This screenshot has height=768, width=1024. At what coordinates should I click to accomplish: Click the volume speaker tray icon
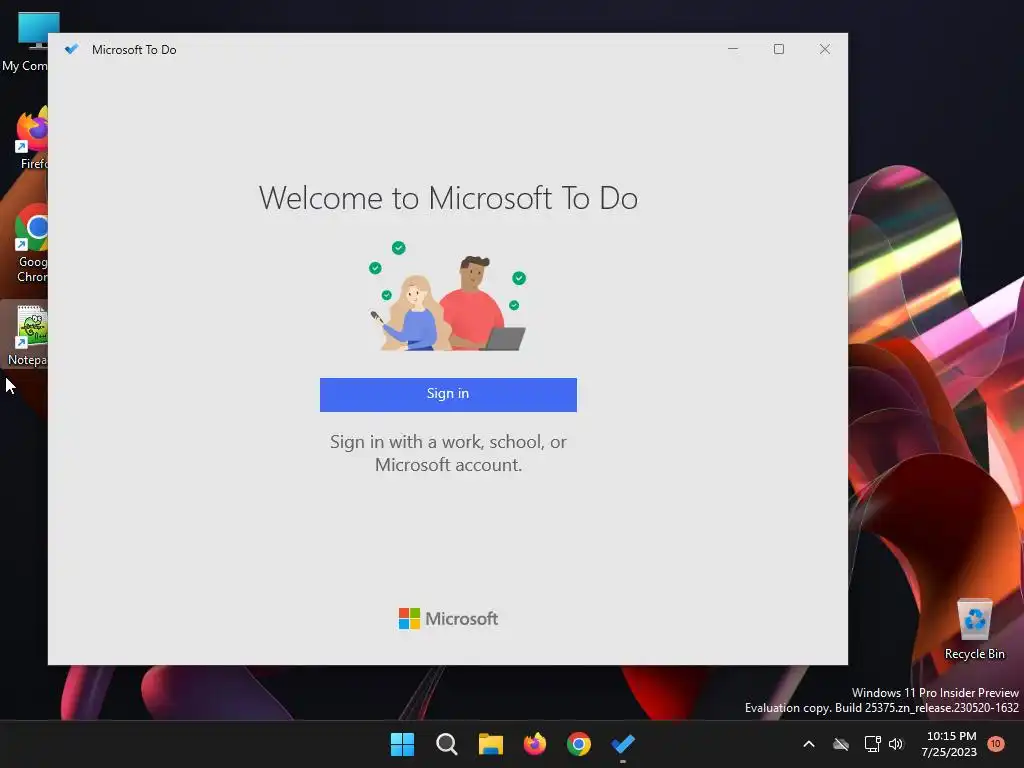click(x=896, y=744)
